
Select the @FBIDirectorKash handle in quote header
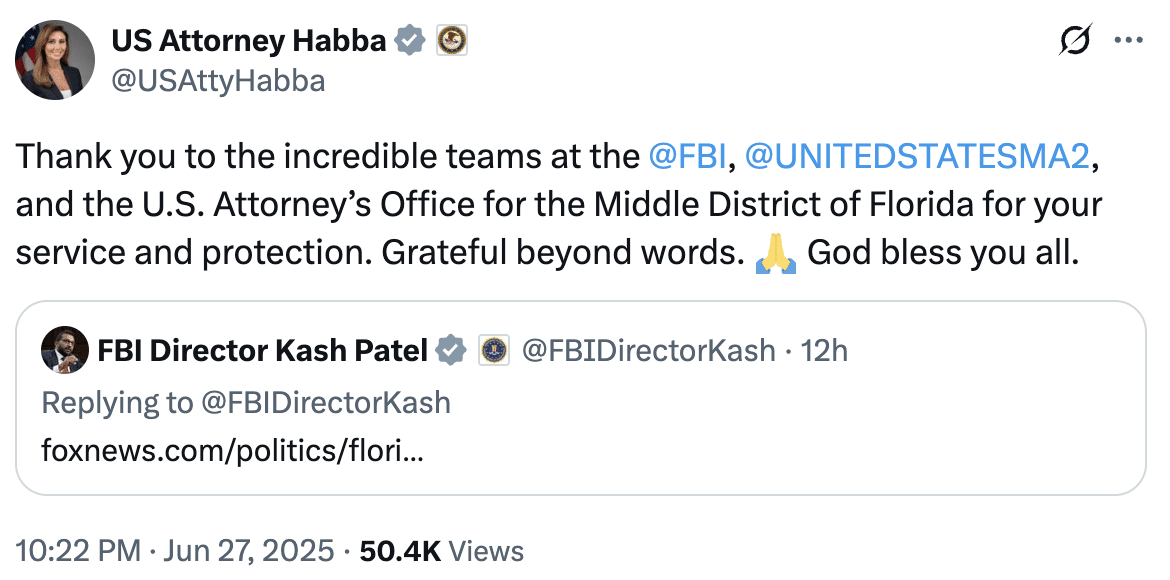648,349
